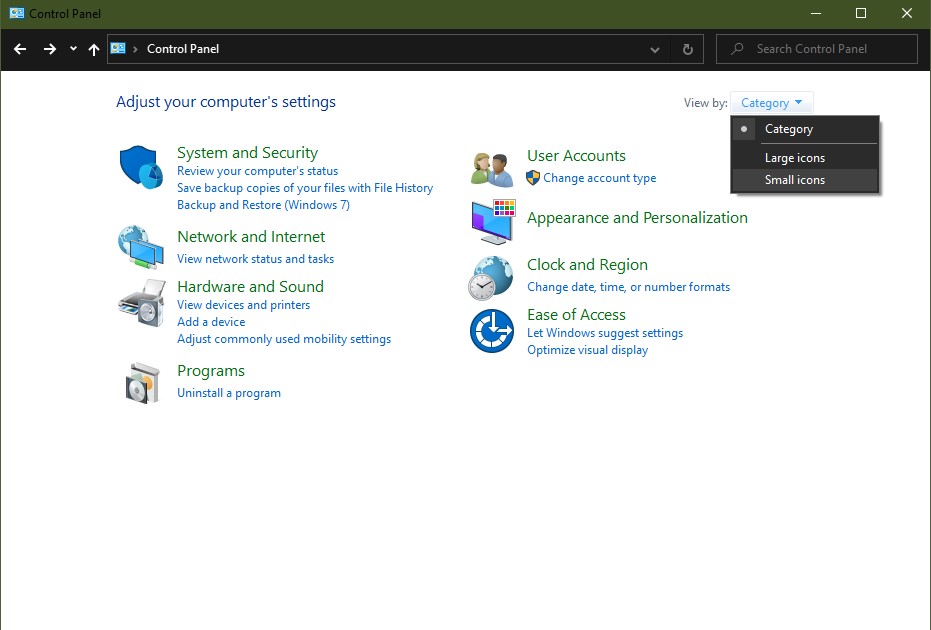Open View devices and printers
The height and width of the screenshot is (630, 931).
click(x=243, y=305)
